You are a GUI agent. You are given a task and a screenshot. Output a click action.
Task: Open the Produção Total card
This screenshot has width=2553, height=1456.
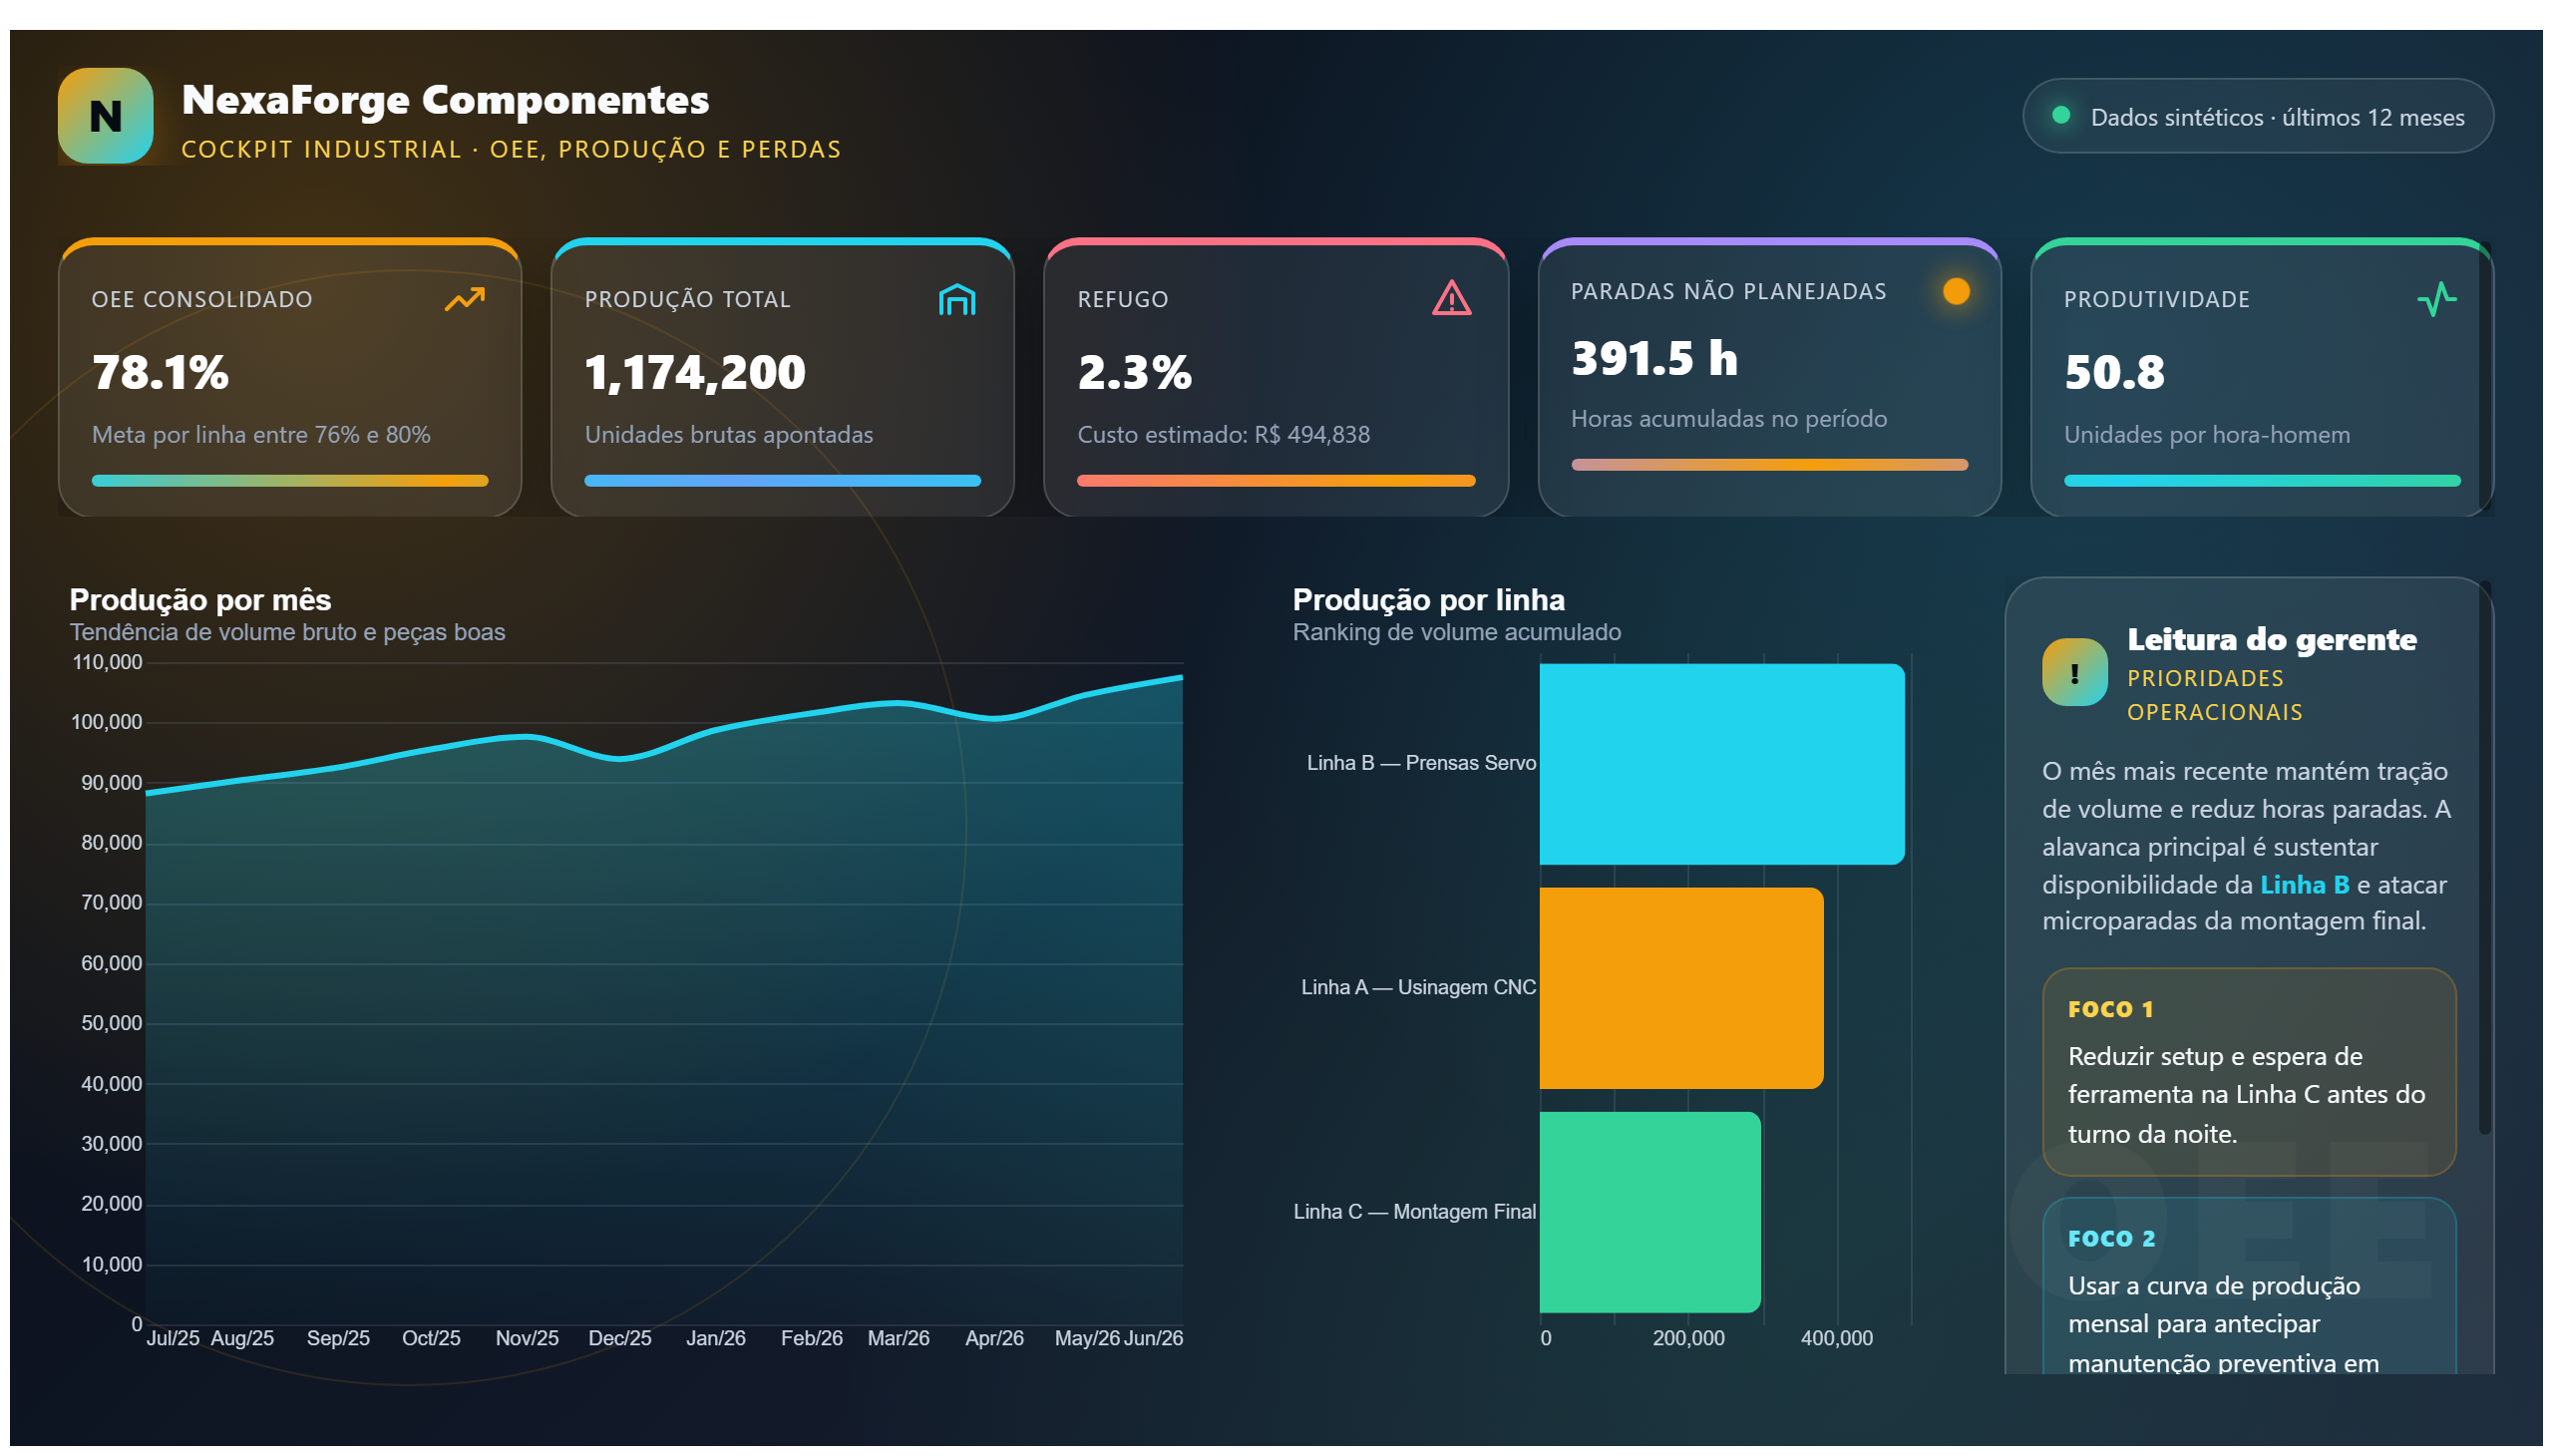tap(782, 378)
